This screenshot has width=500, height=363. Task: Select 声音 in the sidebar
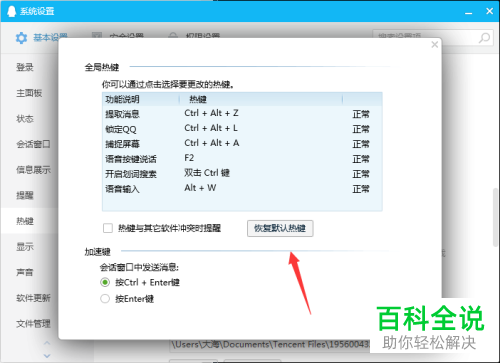(25, 272)
